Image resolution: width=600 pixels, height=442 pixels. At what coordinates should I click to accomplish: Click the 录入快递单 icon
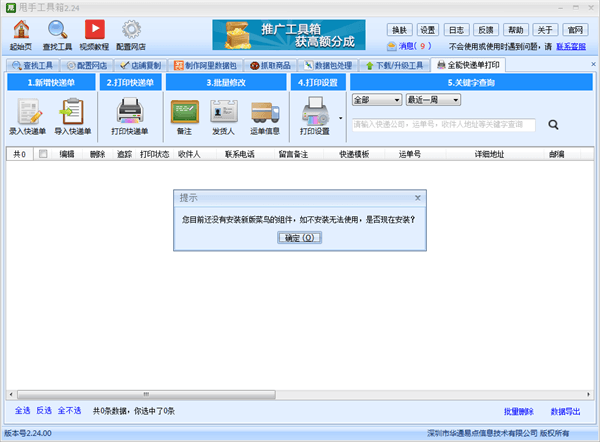point(27,111)
